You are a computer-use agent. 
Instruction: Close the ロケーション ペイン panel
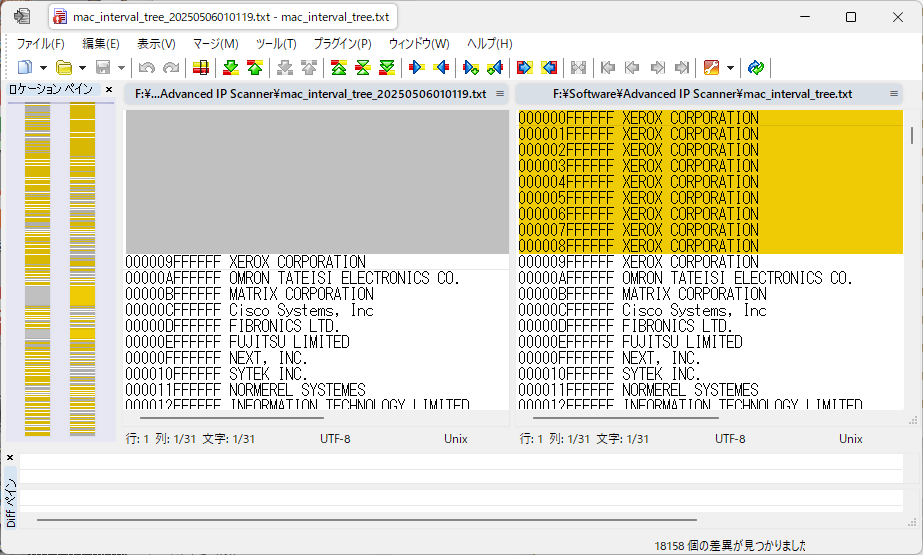coord(109,89)
